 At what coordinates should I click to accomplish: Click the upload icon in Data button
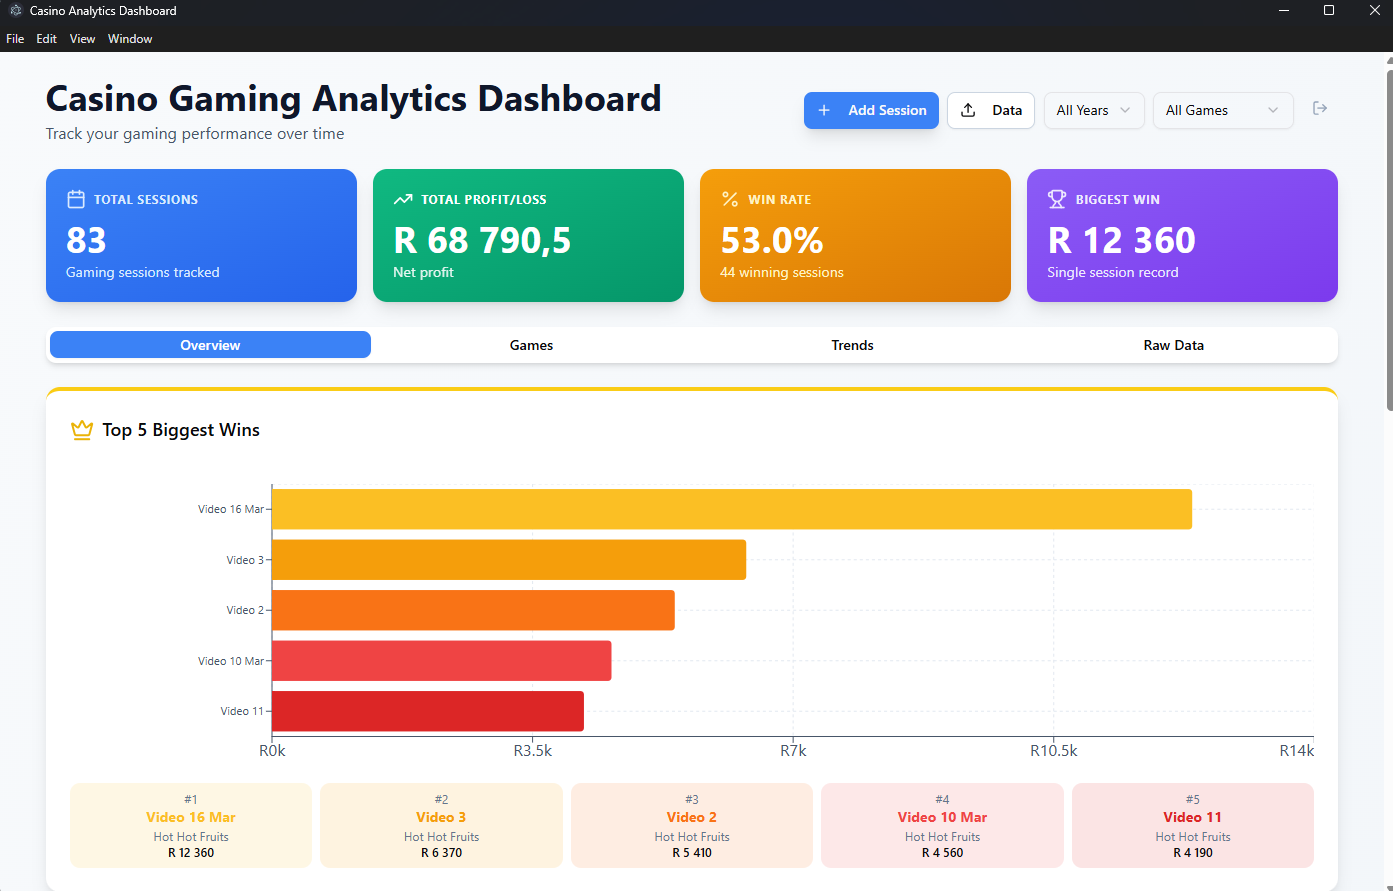(968, 110)
